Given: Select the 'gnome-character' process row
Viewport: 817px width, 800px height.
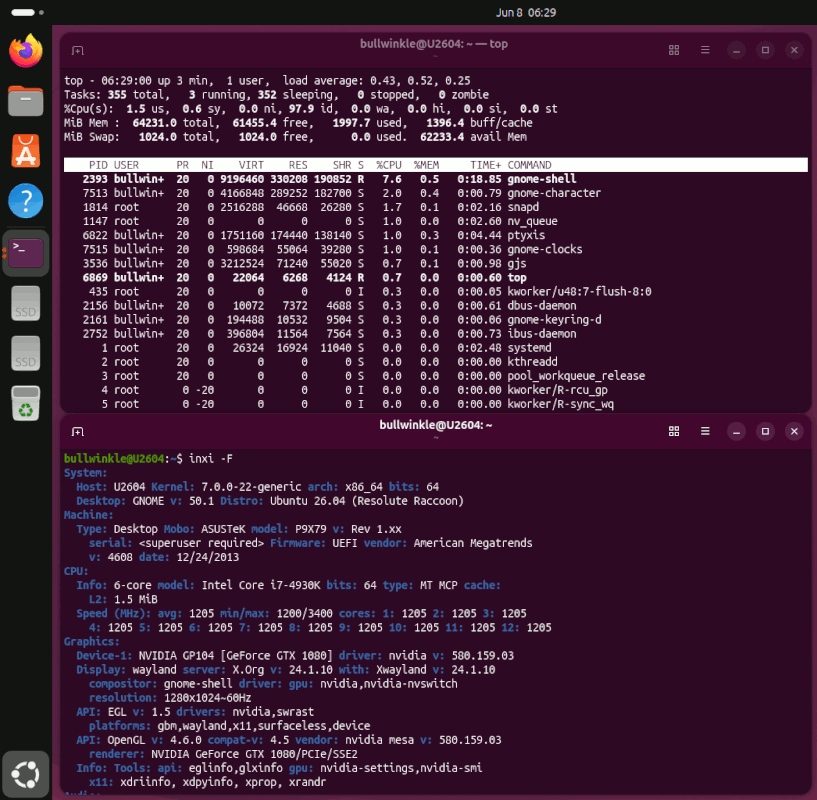Looking at the screenshot, I should tap(436, 193).
